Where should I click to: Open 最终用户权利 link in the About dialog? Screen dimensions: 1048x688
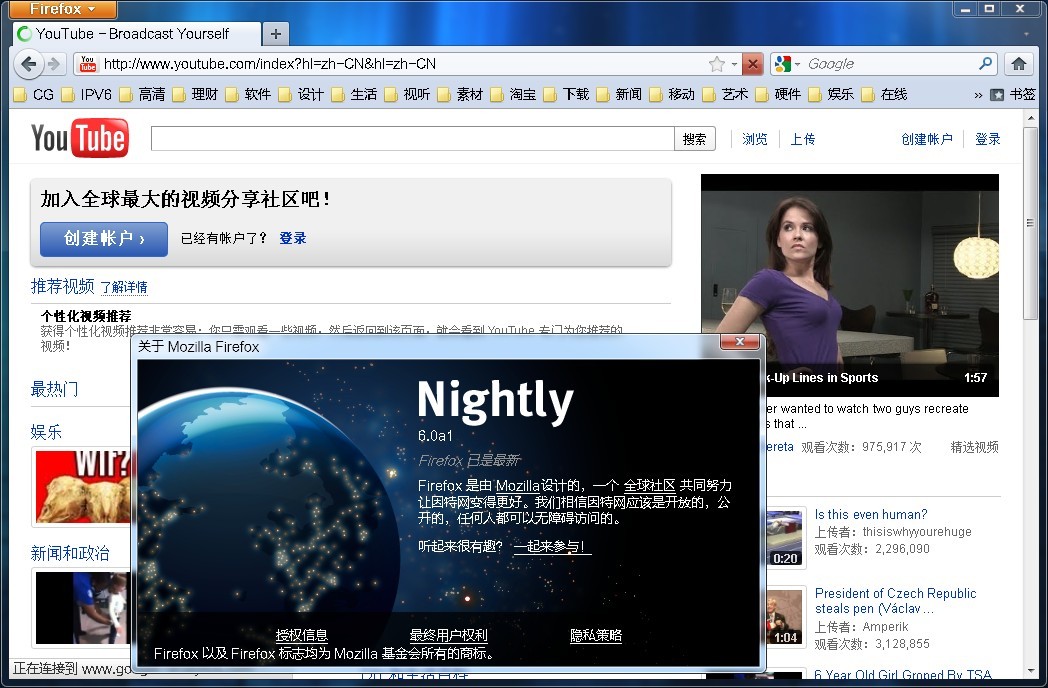(448, 635)
